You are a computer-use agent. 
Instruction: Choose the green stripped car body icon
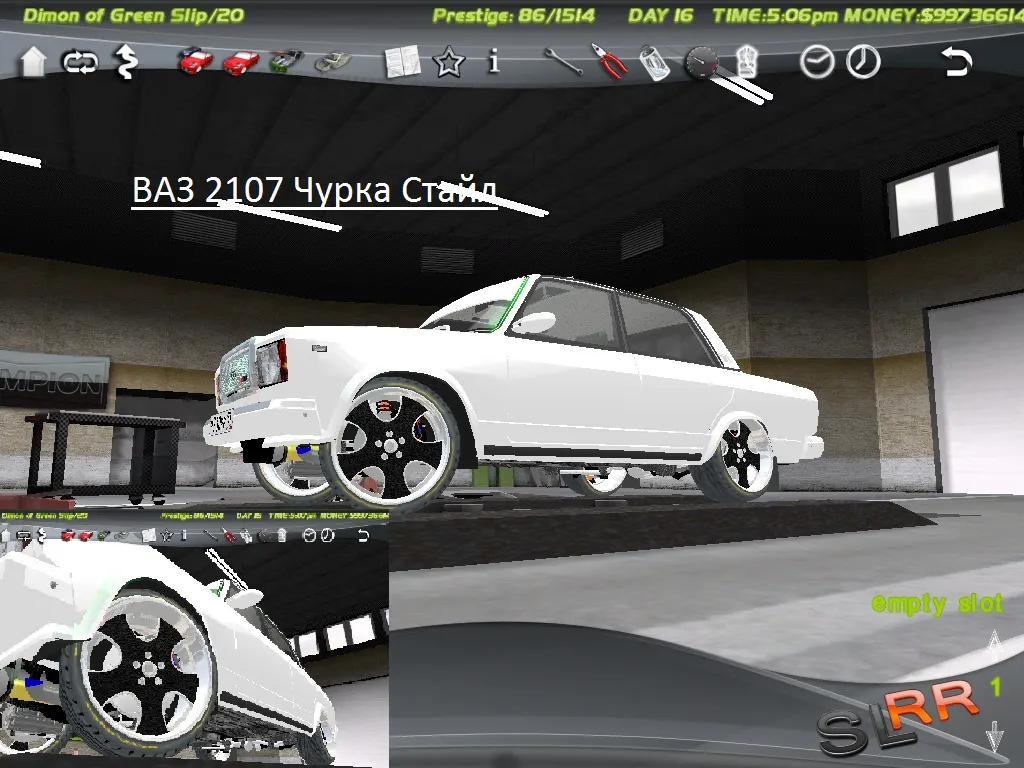coord(287,61)
